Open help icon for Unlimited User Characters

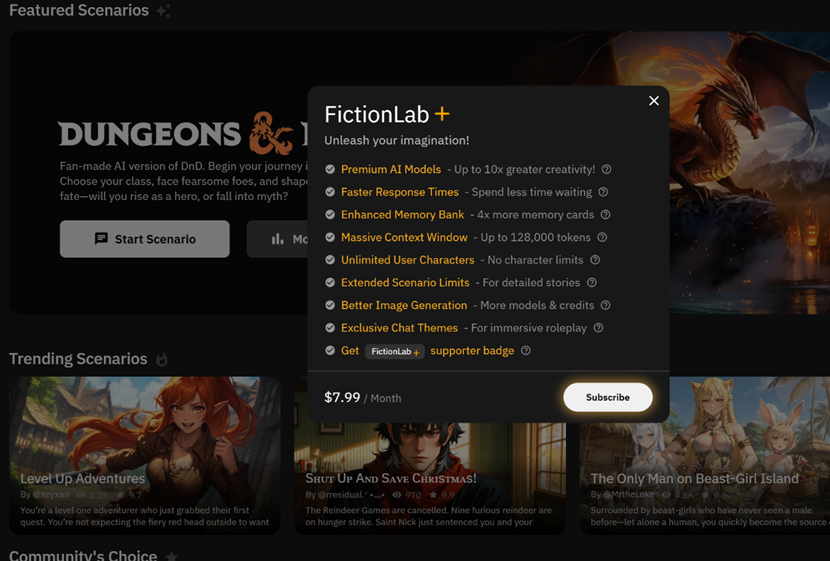click(595, 260)
